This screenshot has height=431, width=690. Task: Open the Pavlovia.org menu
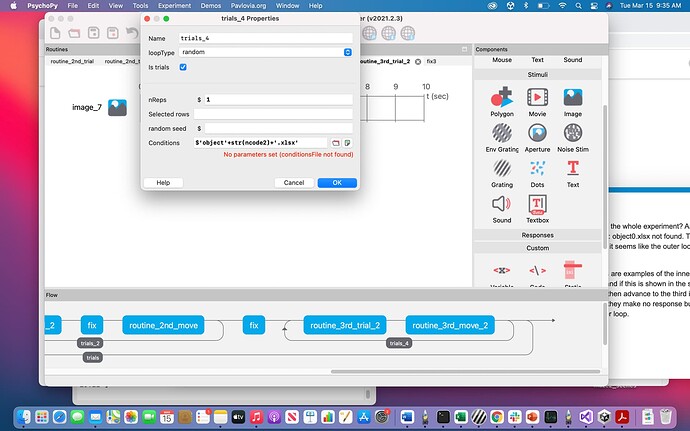(x=249, y=6)
